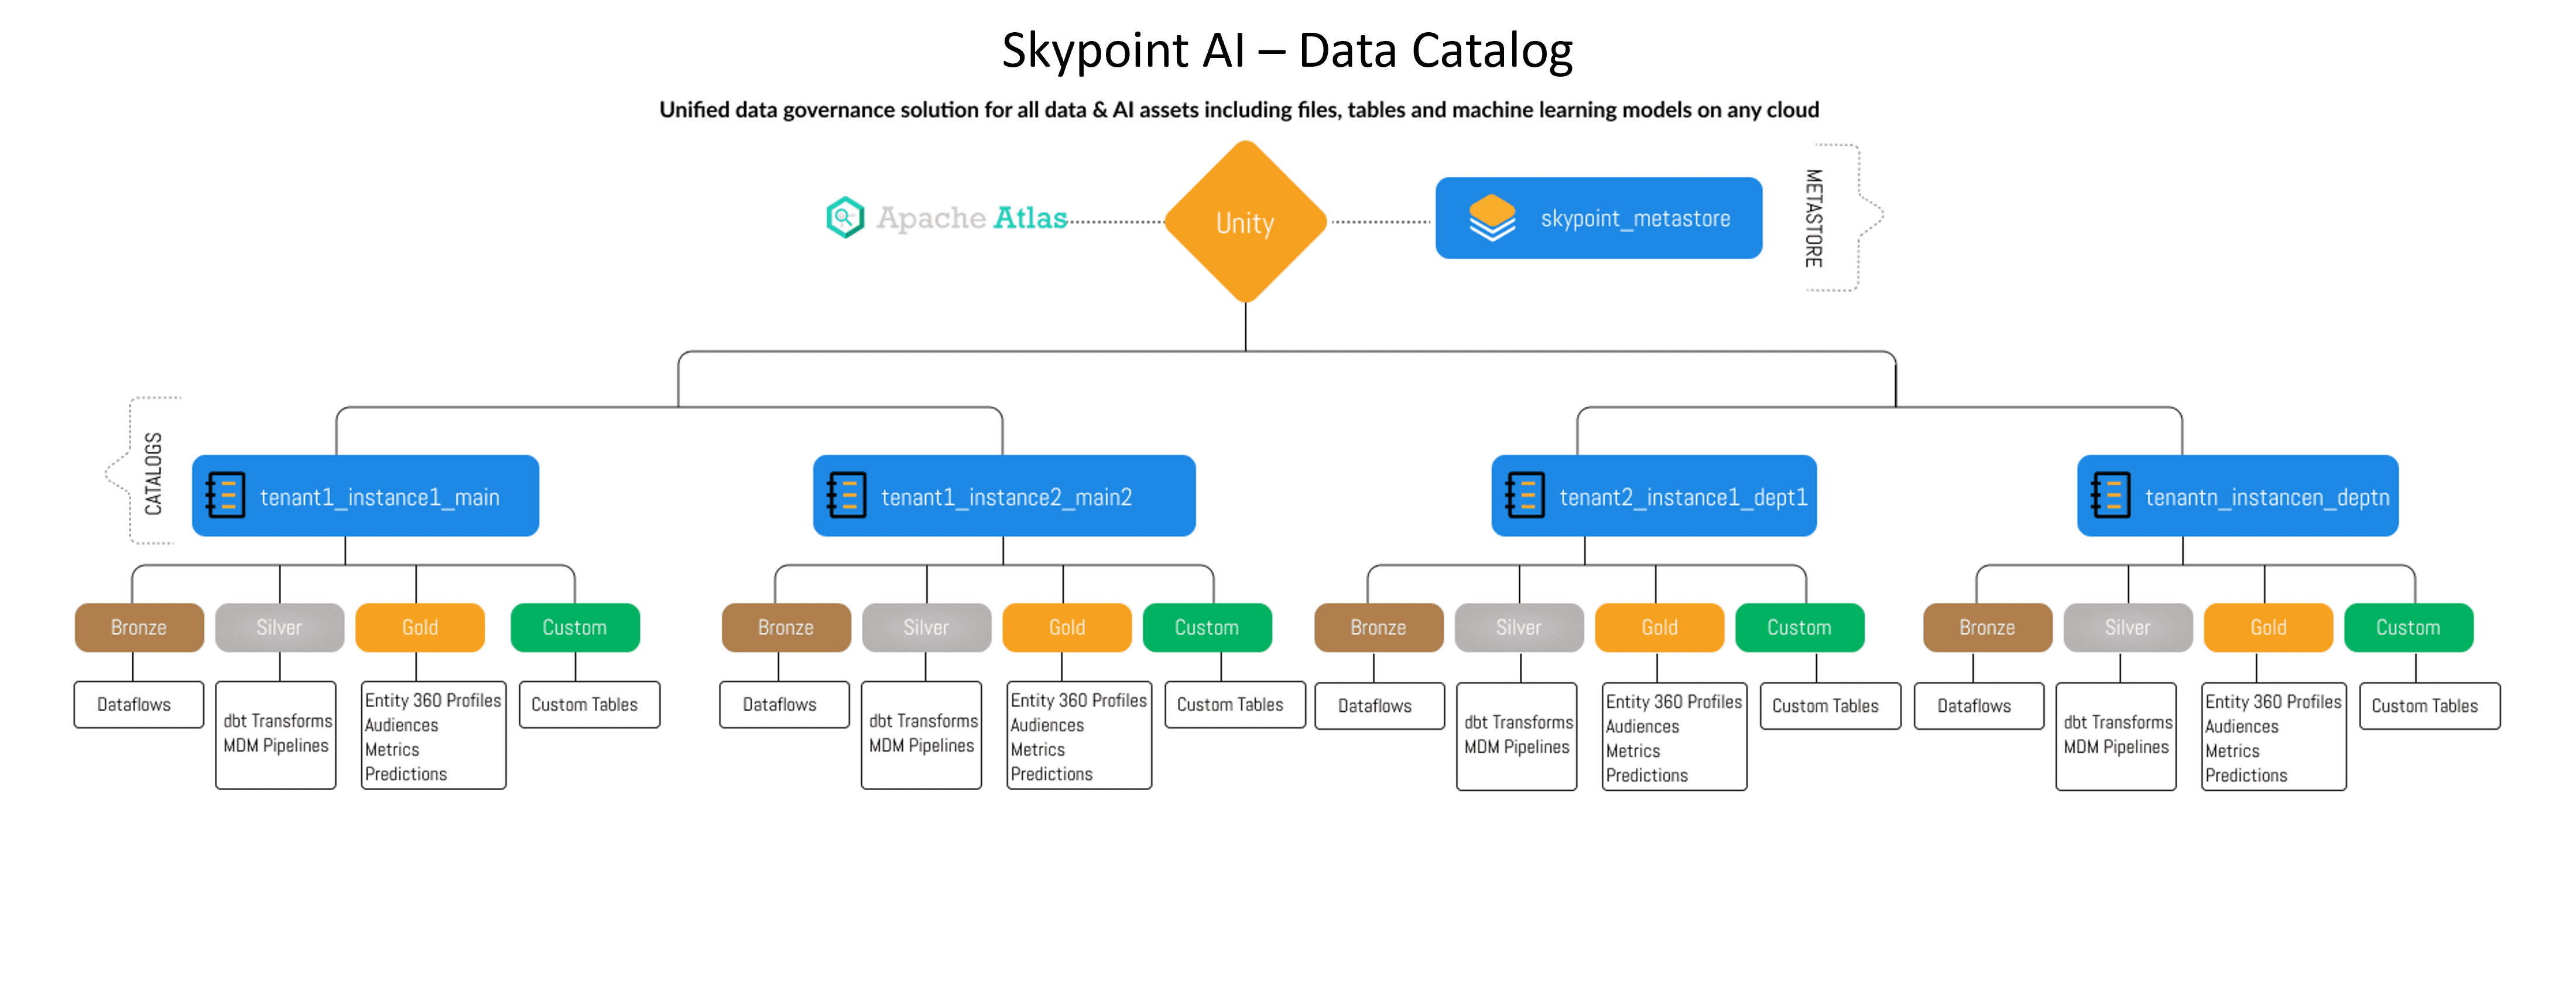Select Silver under tenant2_instance1_dept1
Image resolution: width=2576 pixels, height=998 pixels.
pos(1519,627)
